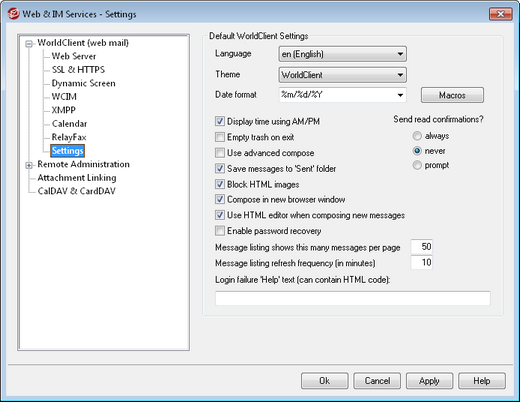Uncheck Block HTML images
The width and height of the screenshot is (520, 402).
click(x=220, y=184)
